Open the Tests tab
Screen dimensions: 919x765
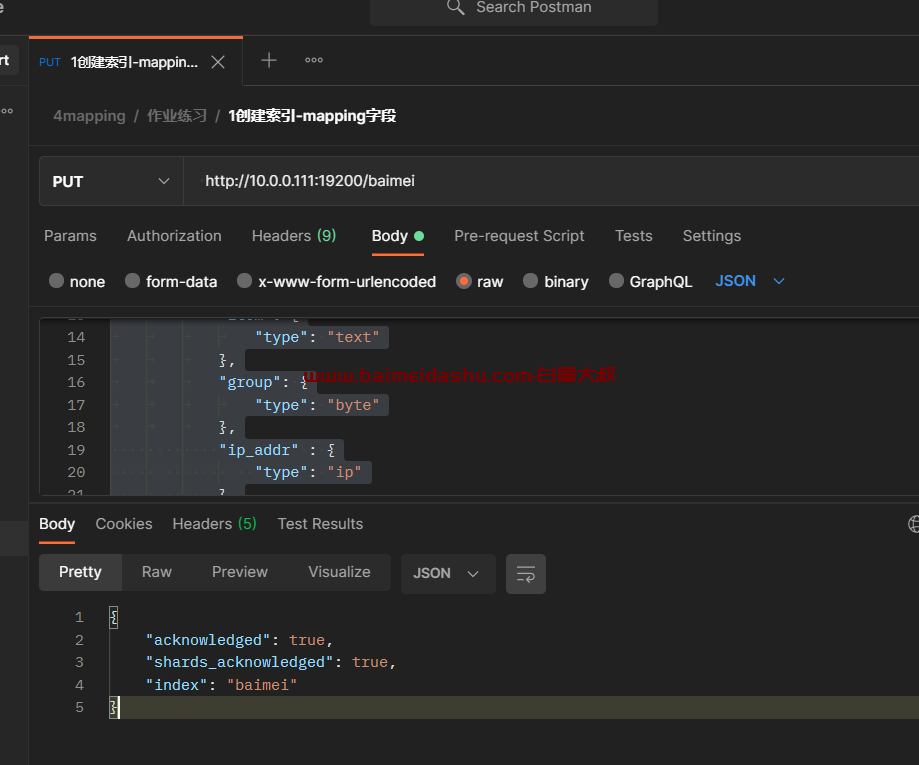pos(634,236)
